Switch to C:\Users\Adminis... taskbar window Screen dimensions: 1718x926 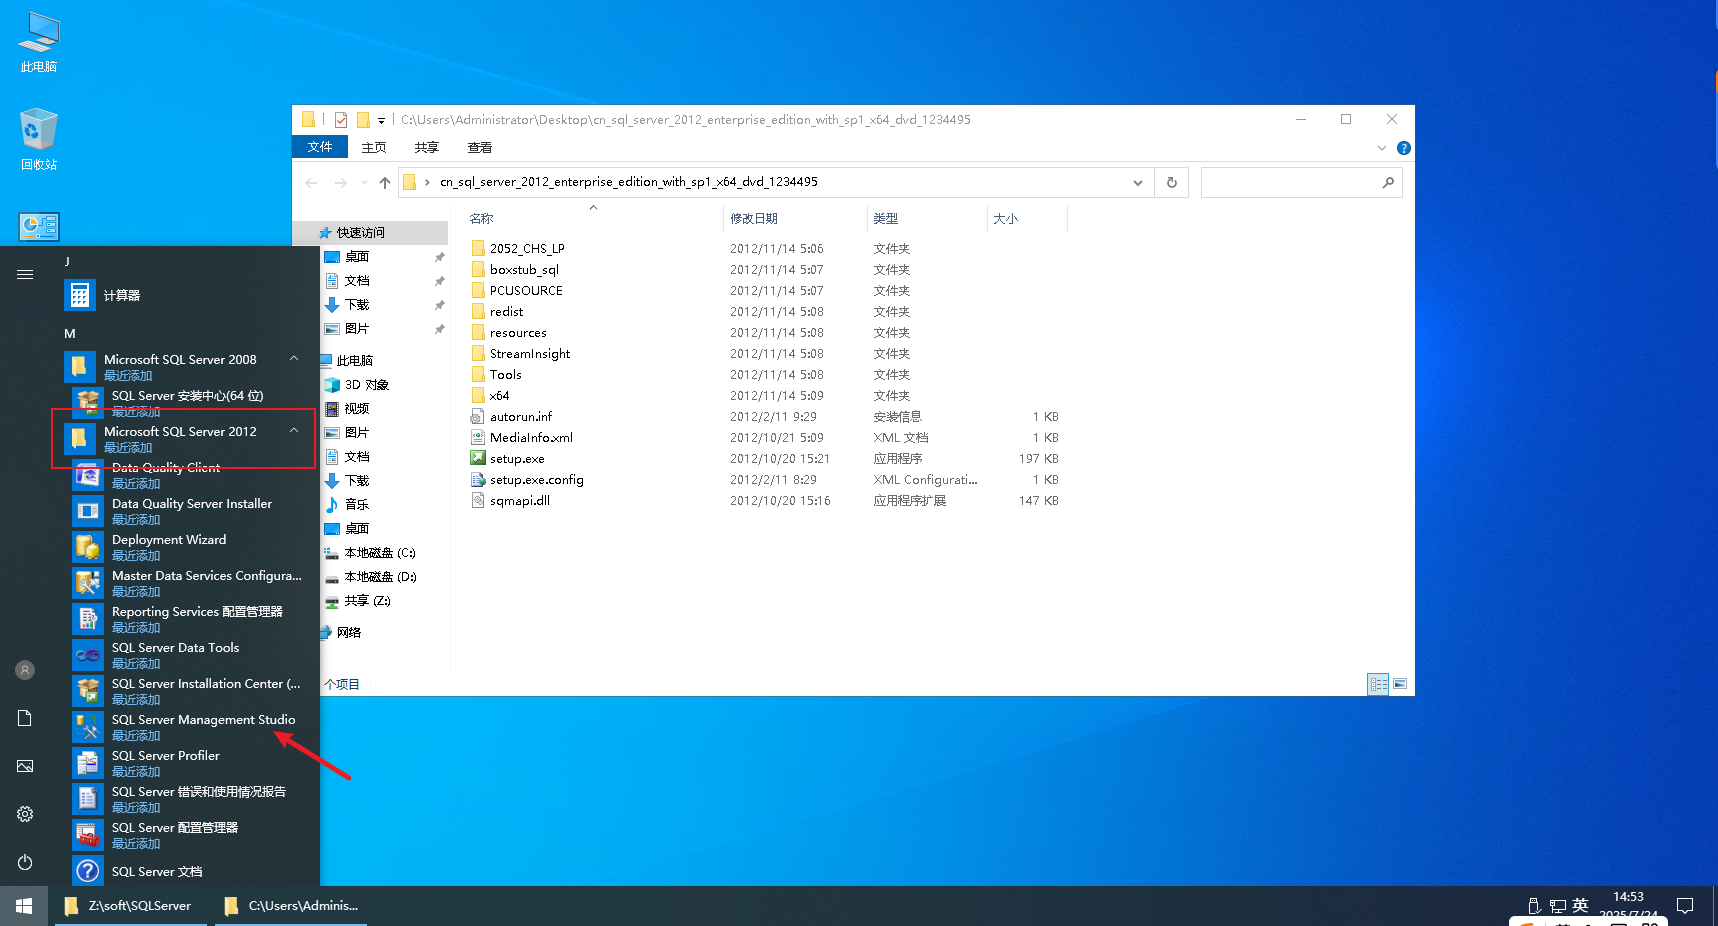tap(291, 906)
